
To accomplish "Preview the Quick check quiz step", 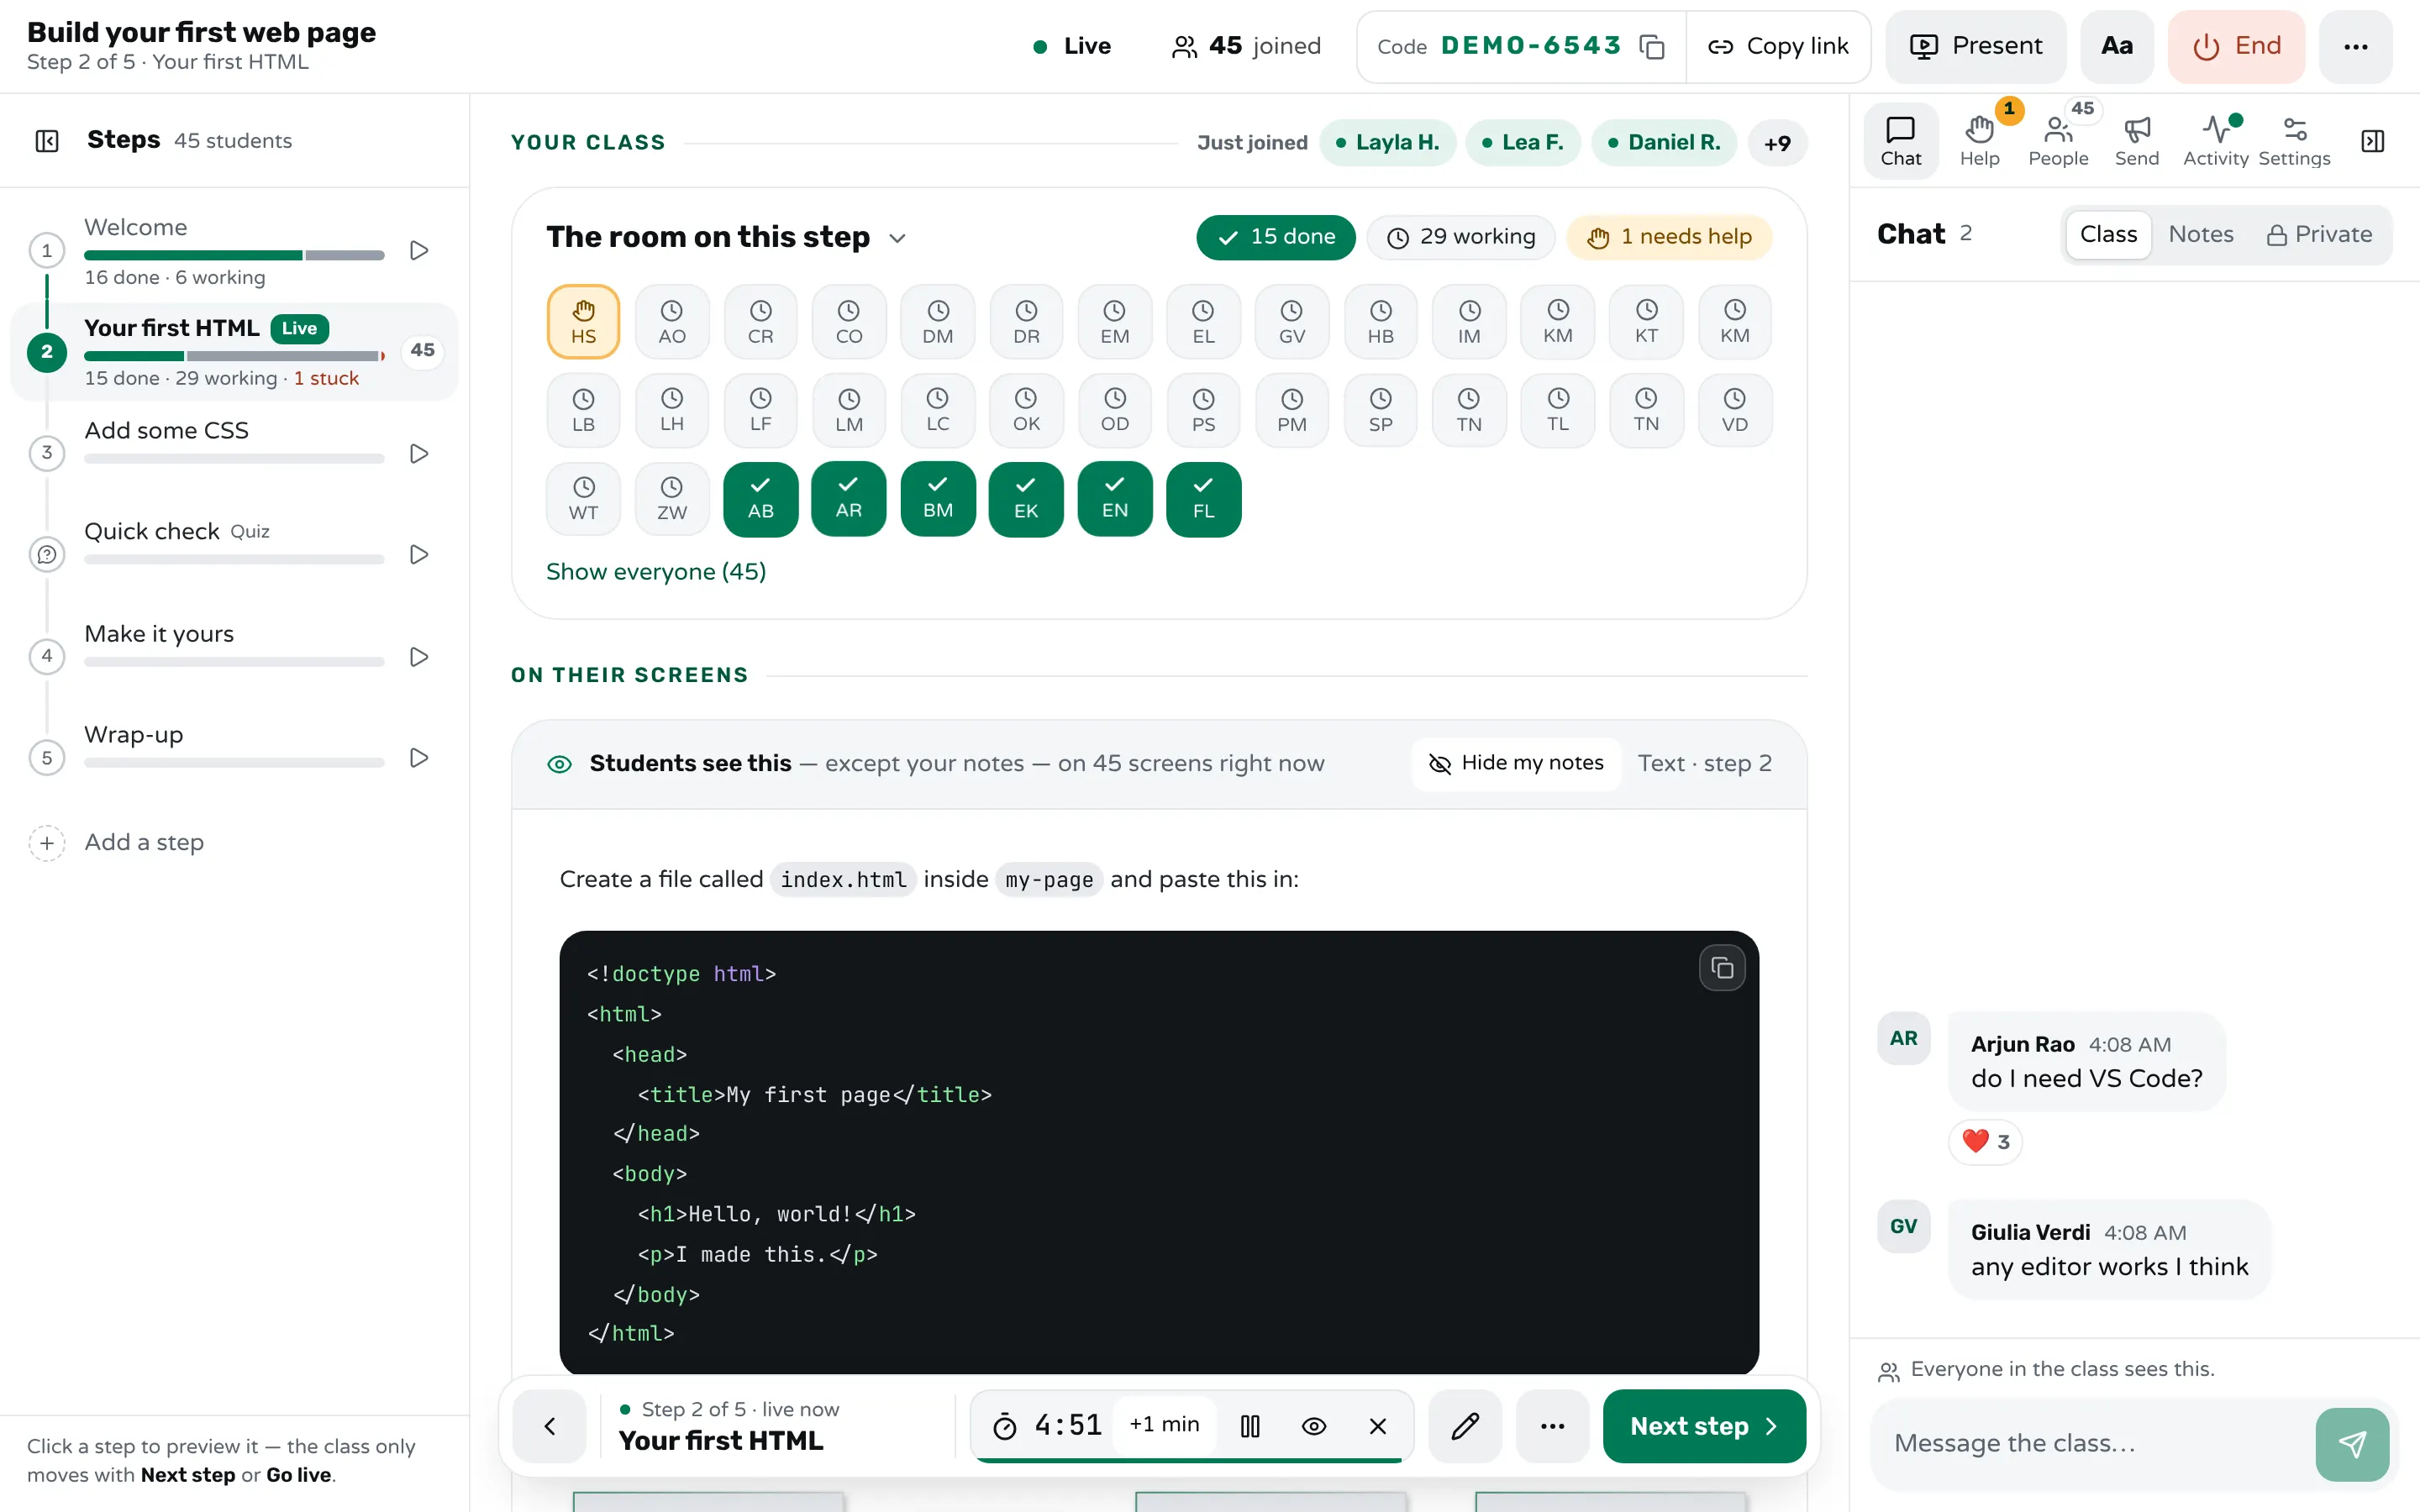I will [419, 555].
